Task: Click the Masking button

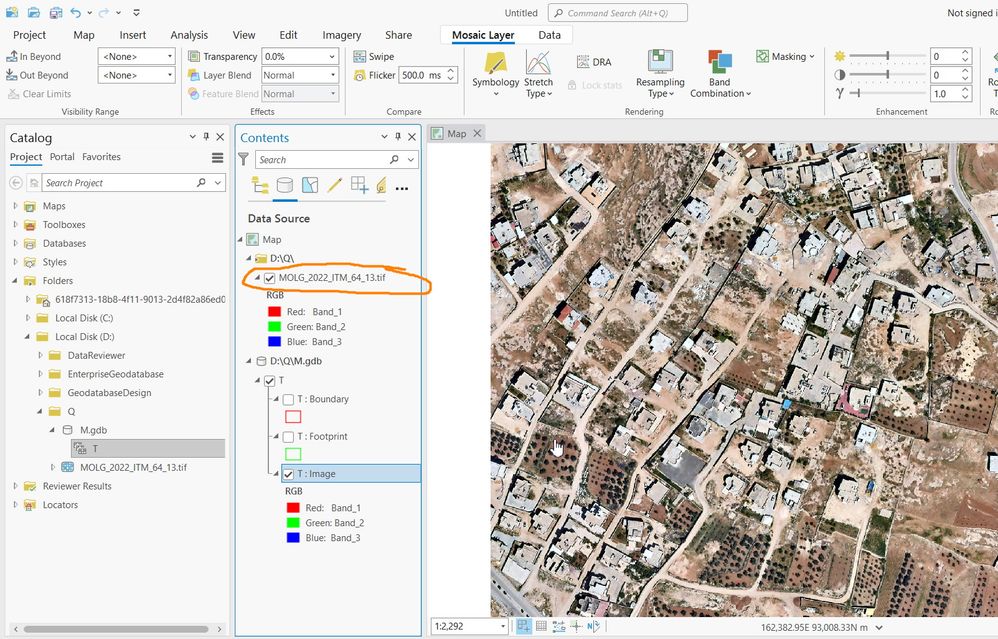Action: click(x=785, y=57)
